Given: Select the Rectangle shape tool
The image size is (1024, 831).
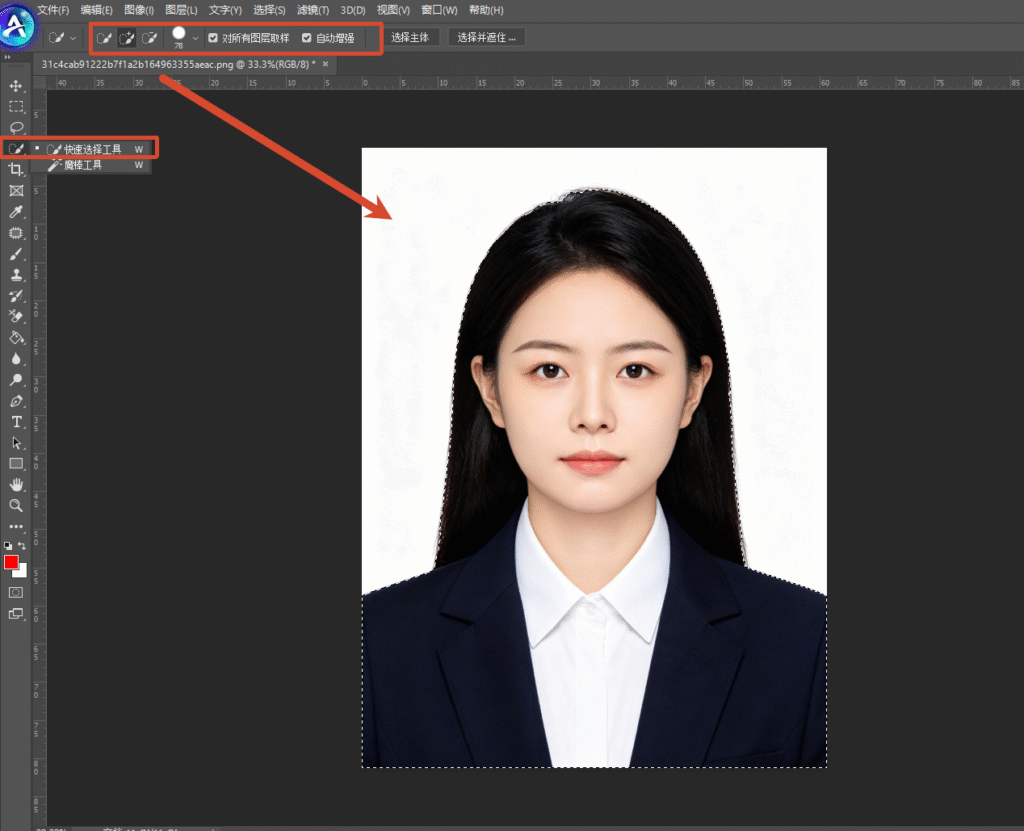Looking at the screenshot, I should pyautogui.click(x=16, y=464).
